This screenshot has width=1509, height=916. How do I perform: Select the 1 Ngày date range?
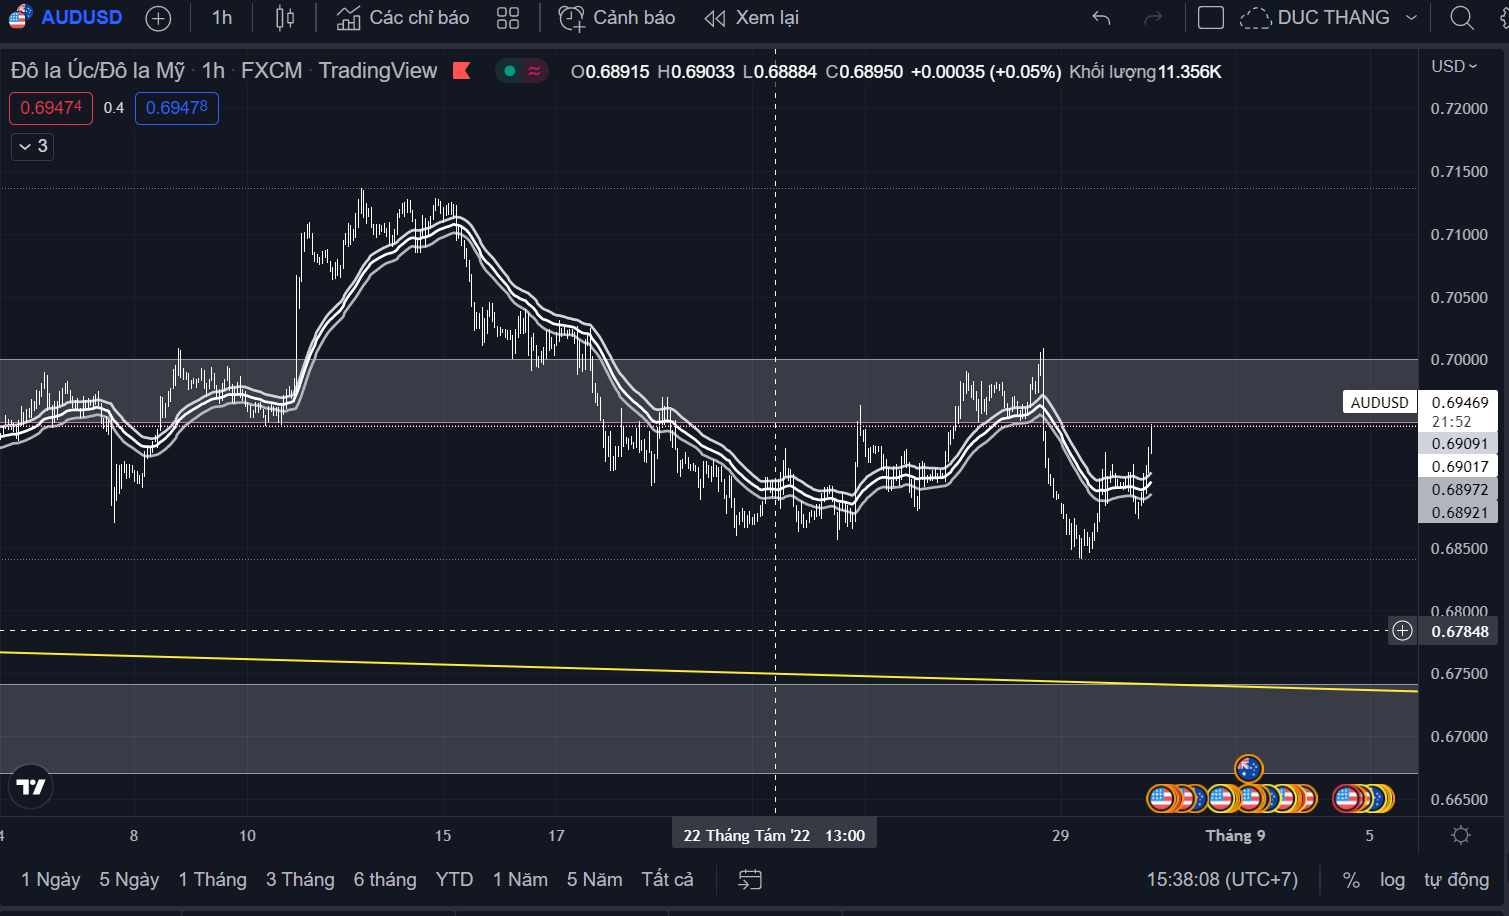(51, 880)
